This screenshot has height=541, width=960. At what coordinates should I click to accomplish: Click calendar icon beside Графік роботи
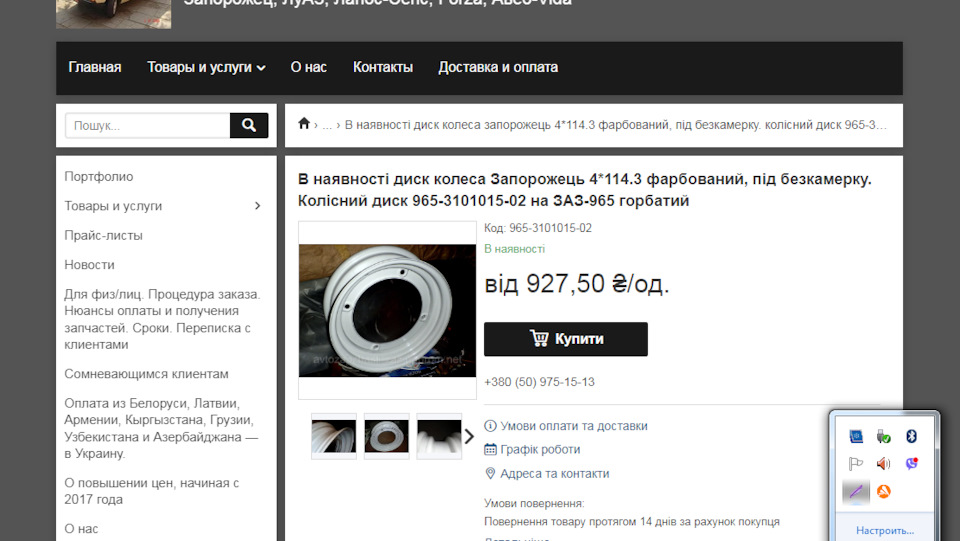point(490,449)
